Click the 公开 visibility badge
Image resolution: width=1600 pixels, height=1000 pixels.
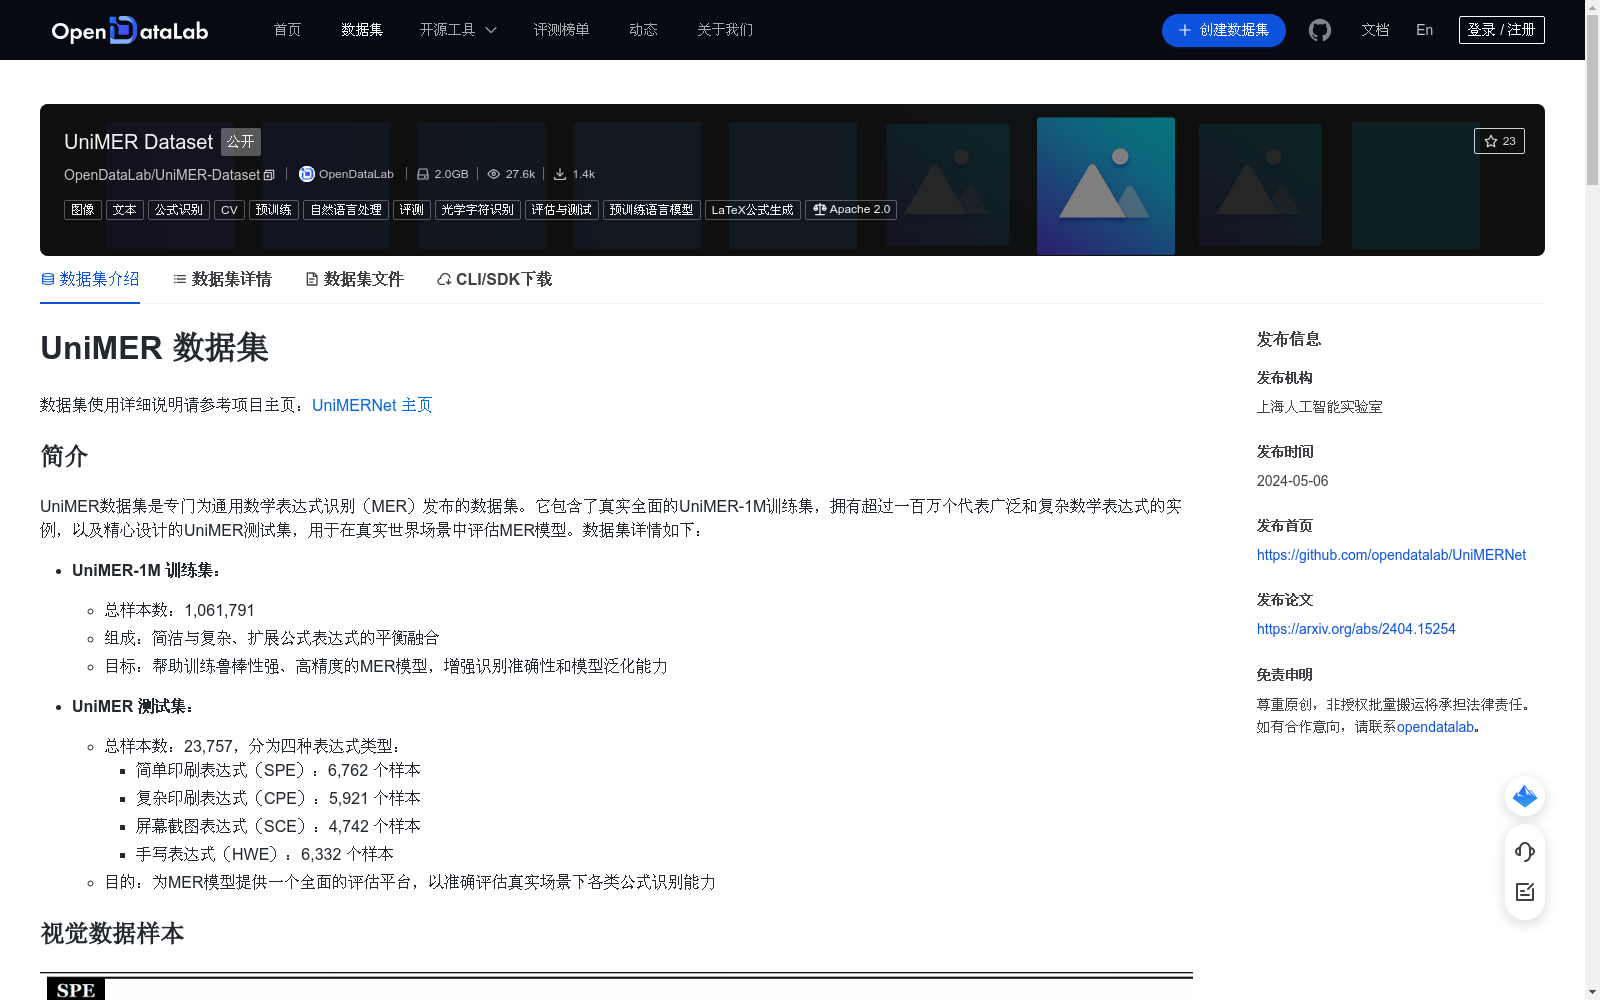point(241,142)
